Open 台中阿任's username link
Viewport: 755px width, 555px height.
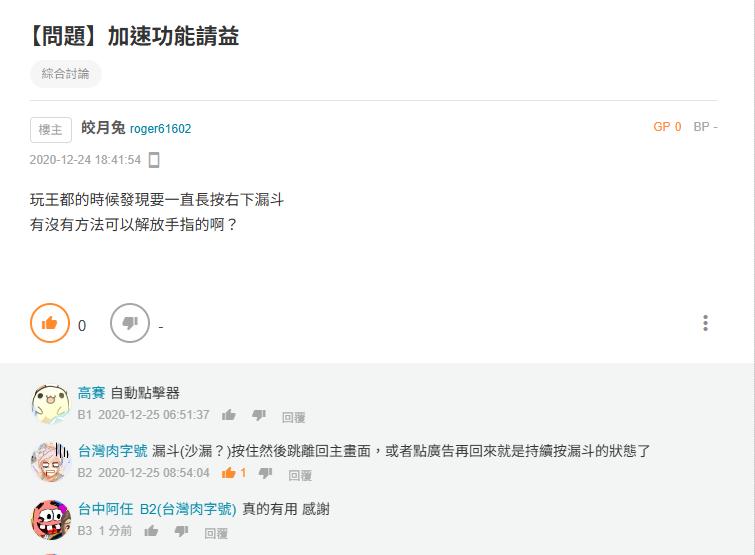pos(104,509)
